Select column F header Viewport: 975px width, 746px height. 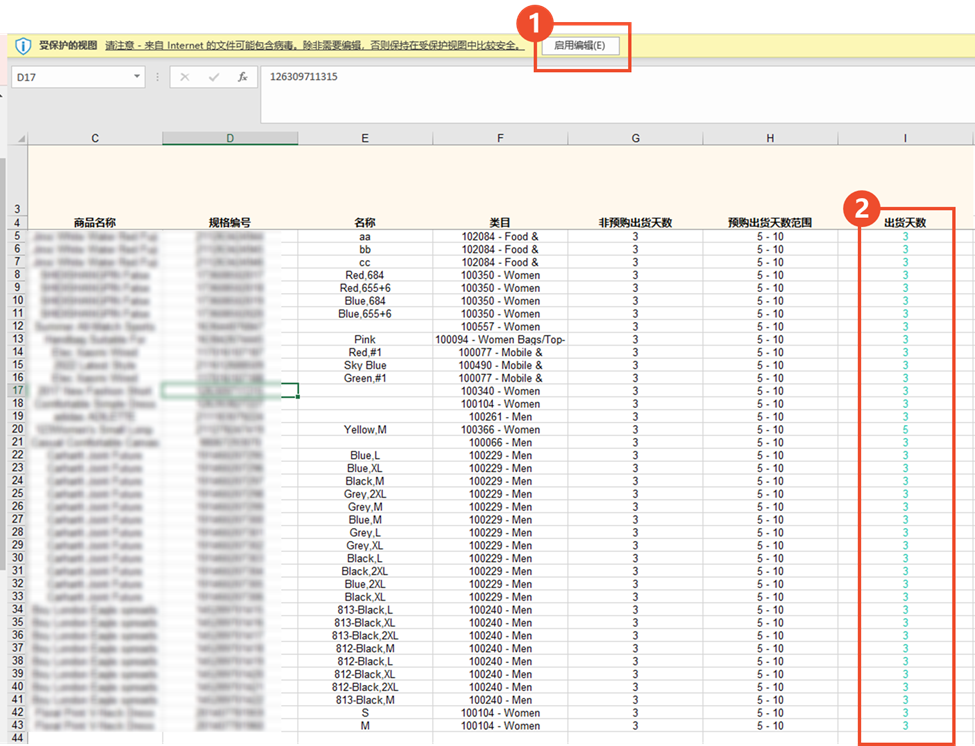click(x=500, y=138)
